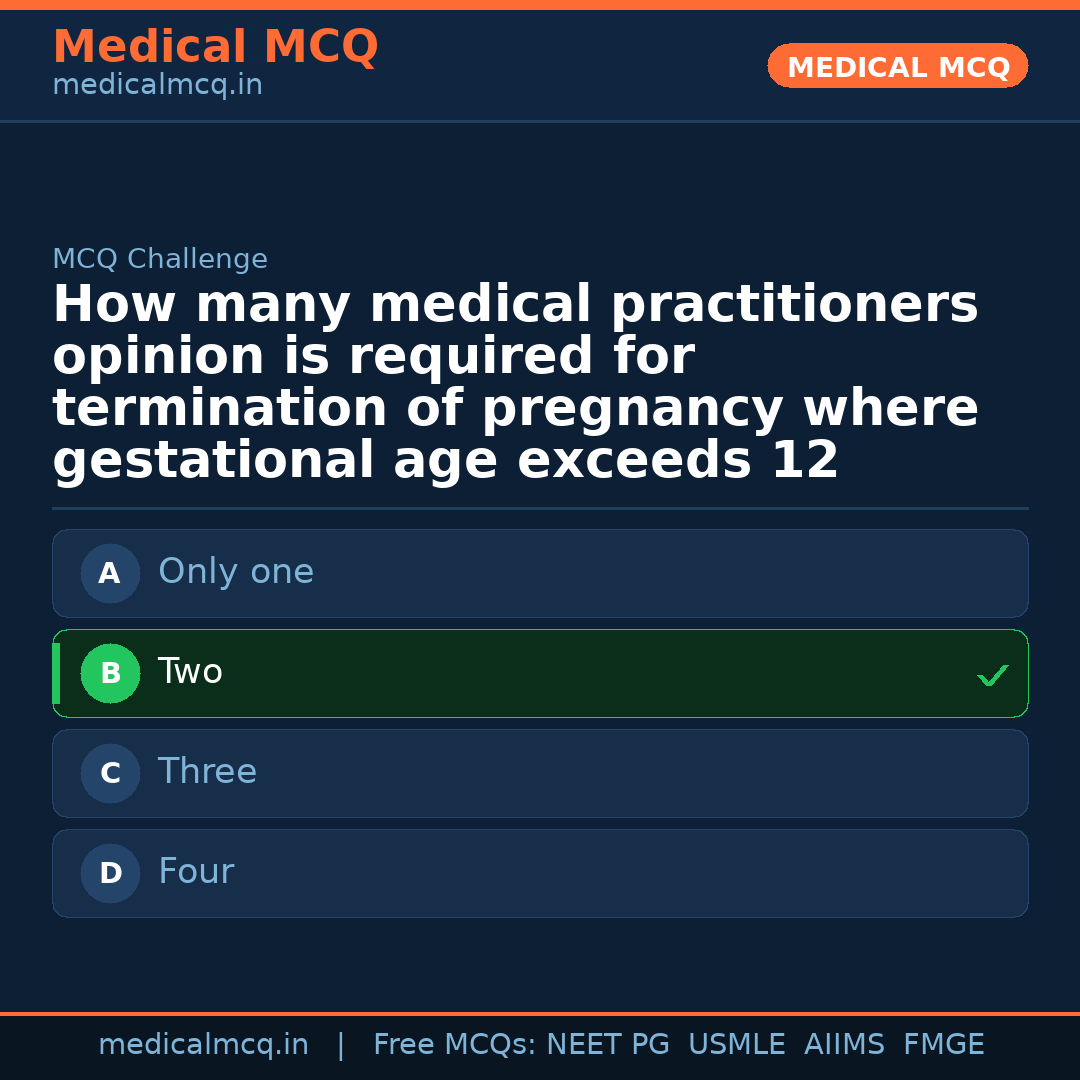Click the green B option badge

point(110,673)
